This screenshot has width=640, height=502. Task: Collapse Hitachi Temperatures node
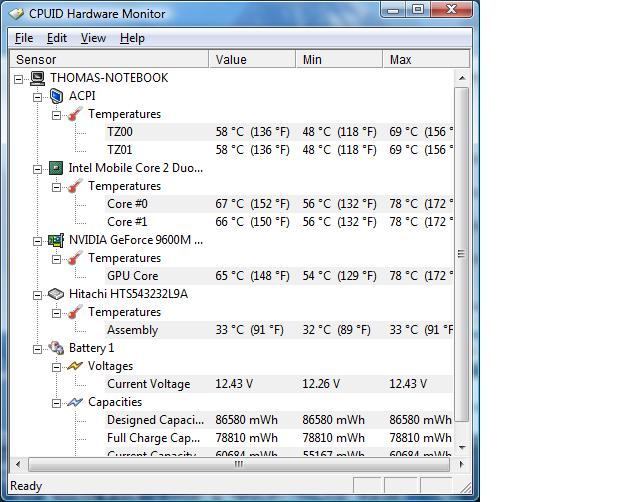(56, 313)
